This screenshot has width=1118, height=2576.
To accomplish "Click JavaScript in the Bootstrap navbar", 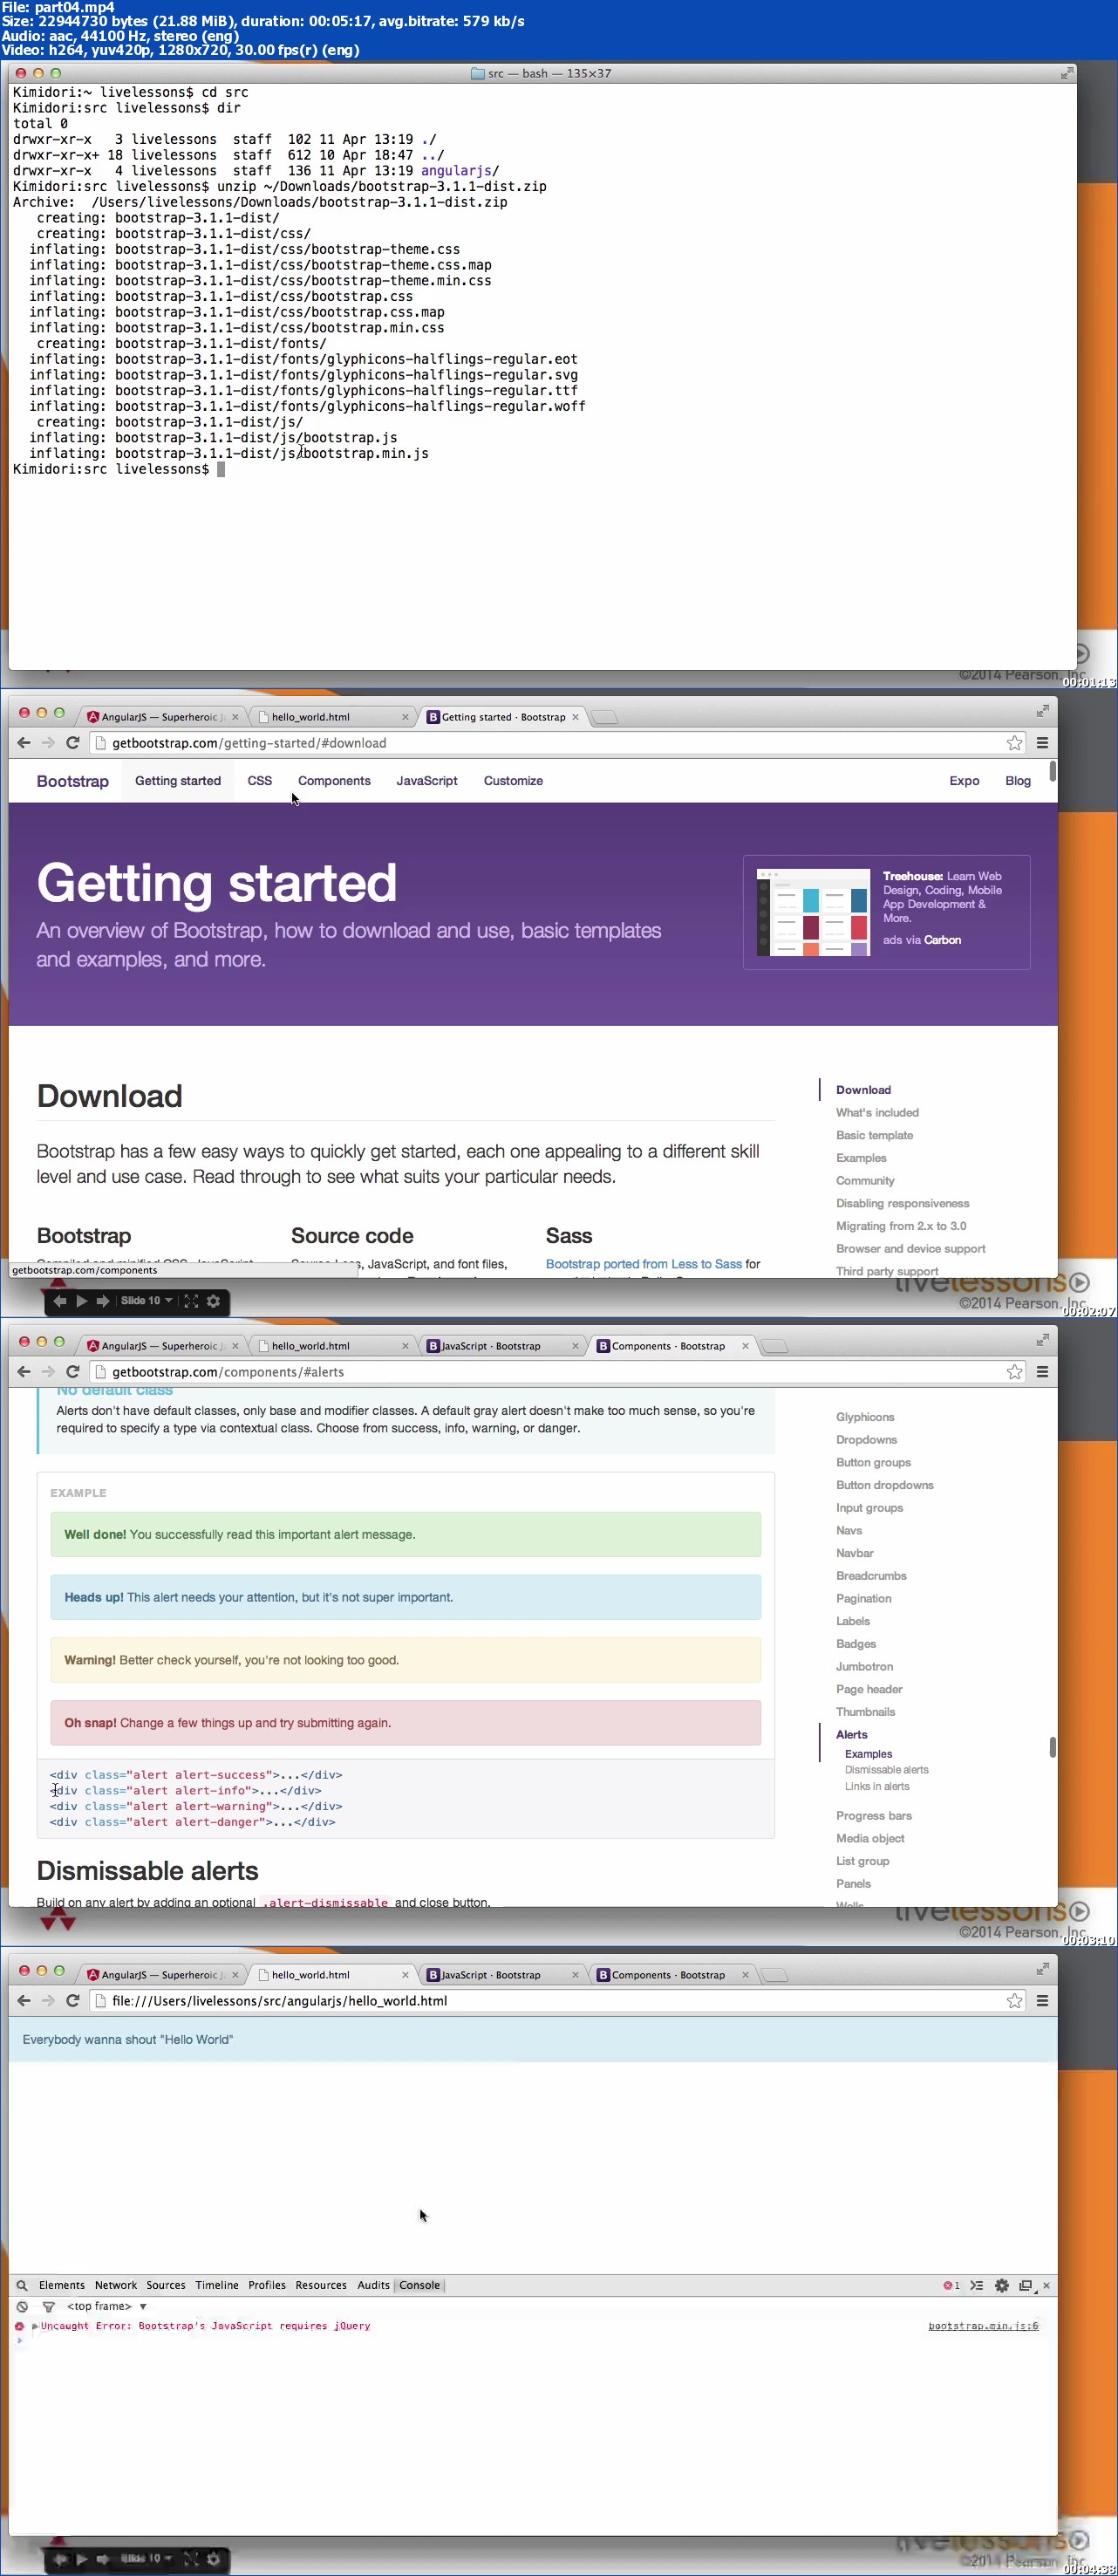I will tap(427, 780).
